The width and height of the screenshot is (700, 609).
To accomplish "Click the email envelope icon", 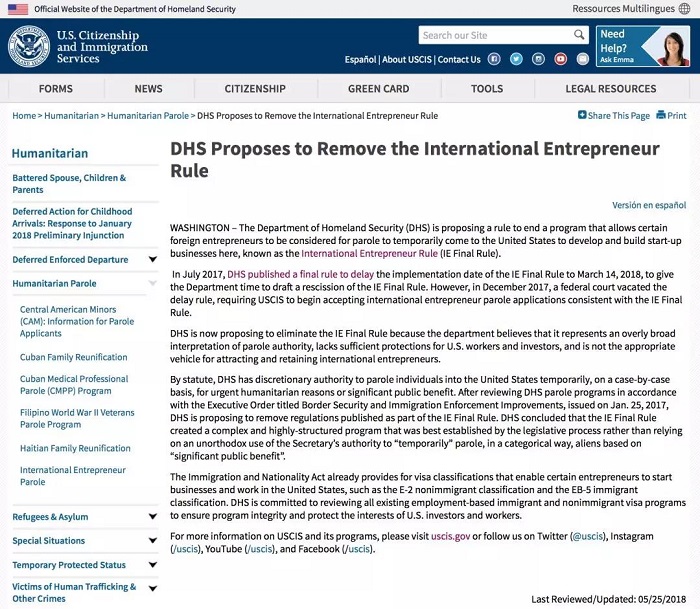I will point(583,59).
